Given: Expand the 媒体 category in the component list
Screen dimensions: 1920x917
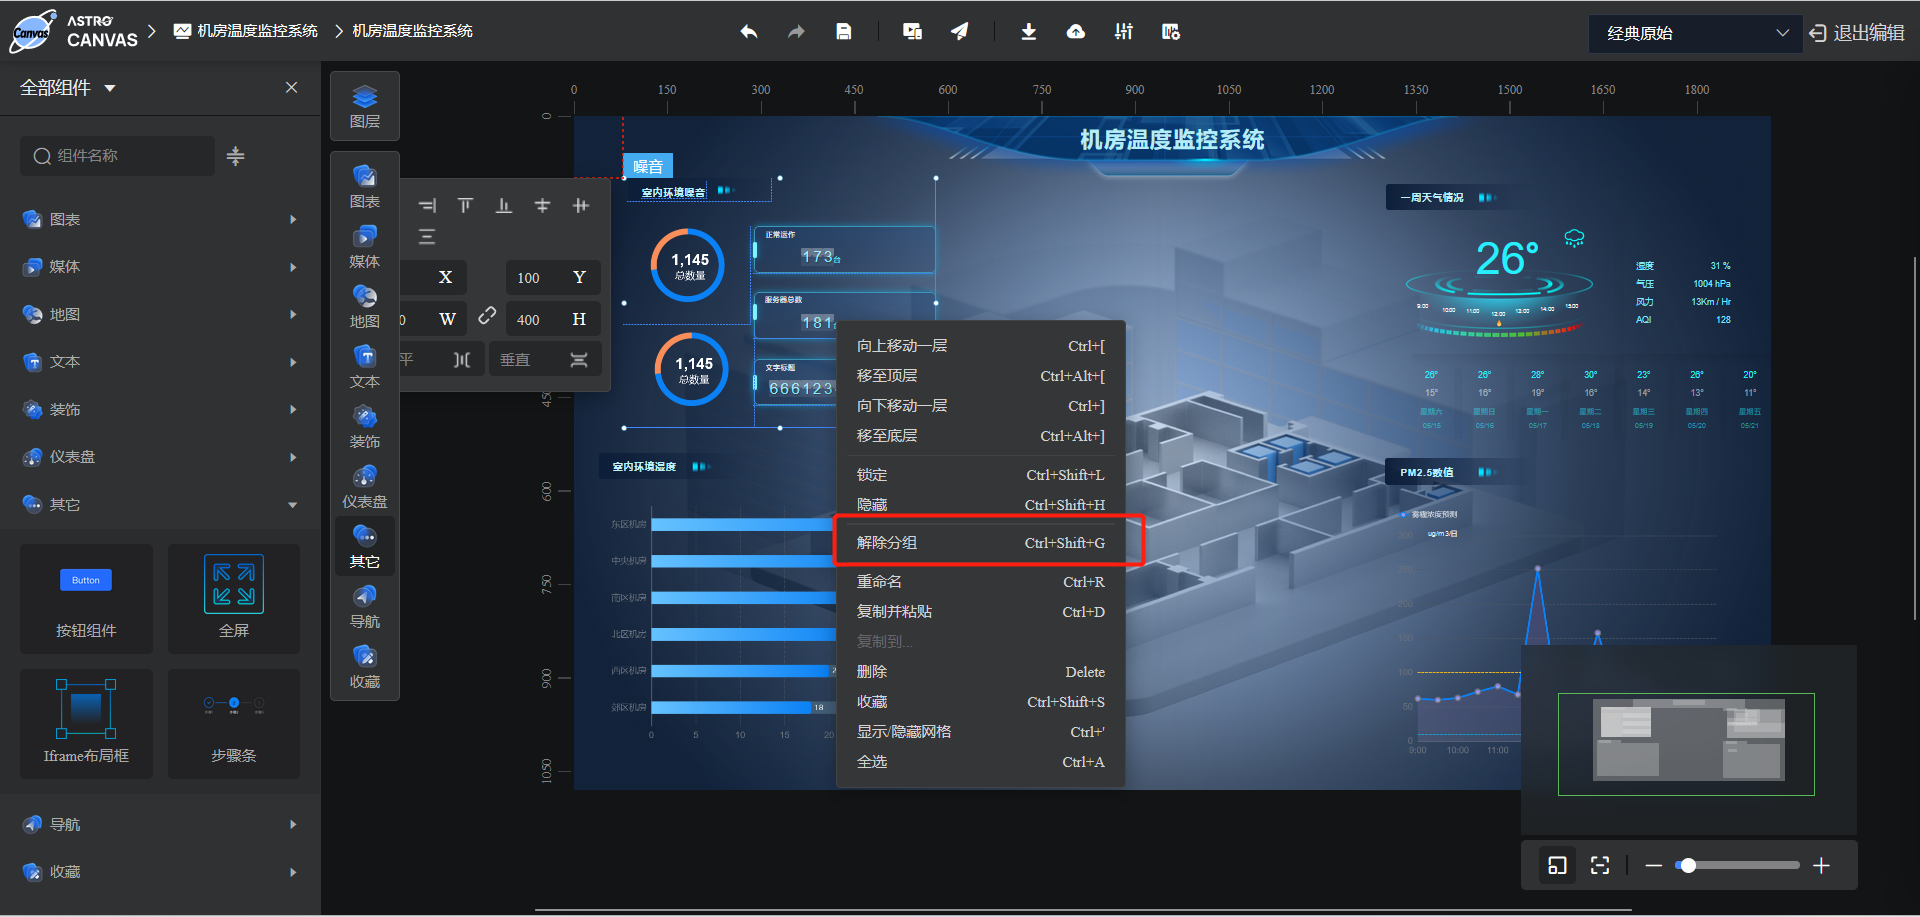Looking at the screenshot, I should pyautogui.click(x=160, y=267).
